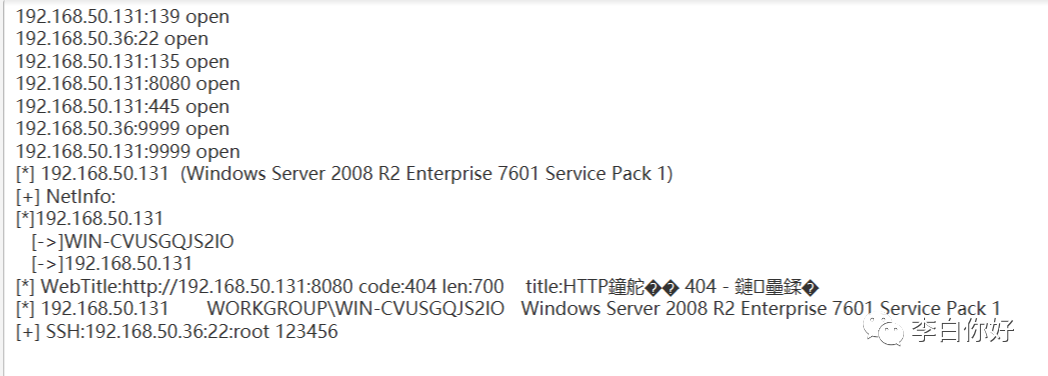The image size is (1048, 376).
Task: Select the SSH root 123456 credential line
Action: (x=176, y=331)
